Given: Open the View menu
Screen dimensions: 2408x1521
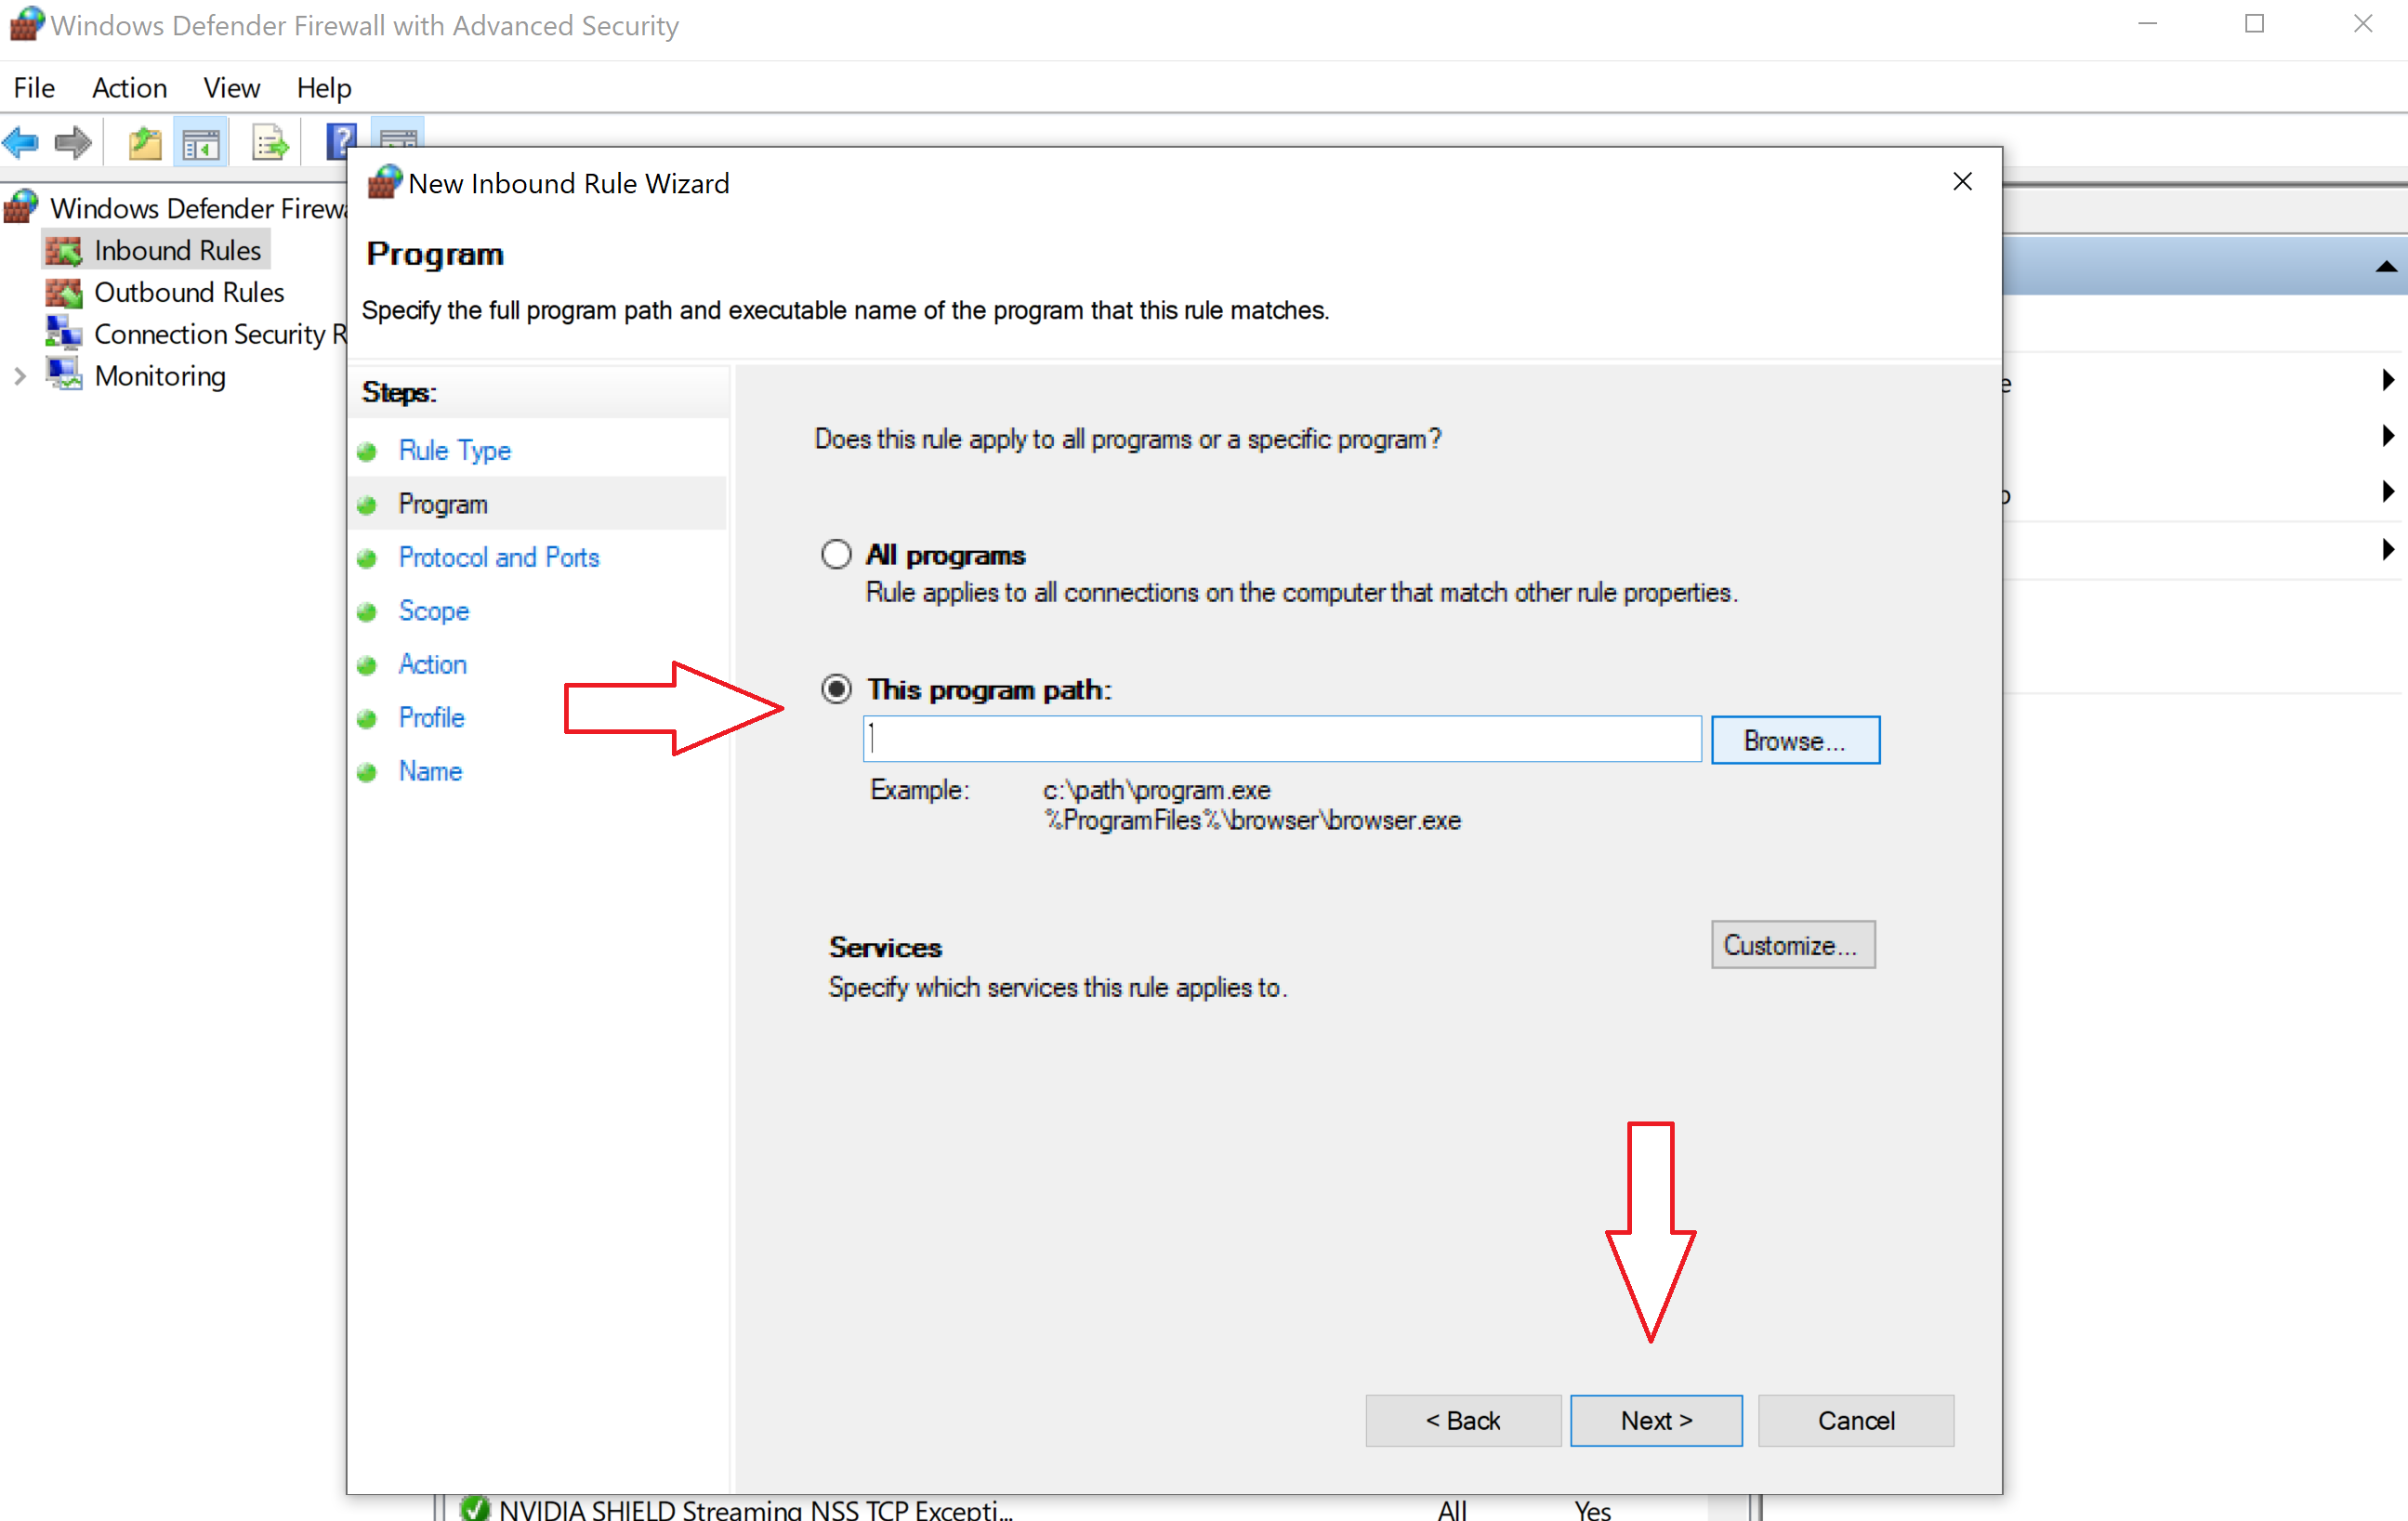Looking at the screenshot, I should (231, 88).
